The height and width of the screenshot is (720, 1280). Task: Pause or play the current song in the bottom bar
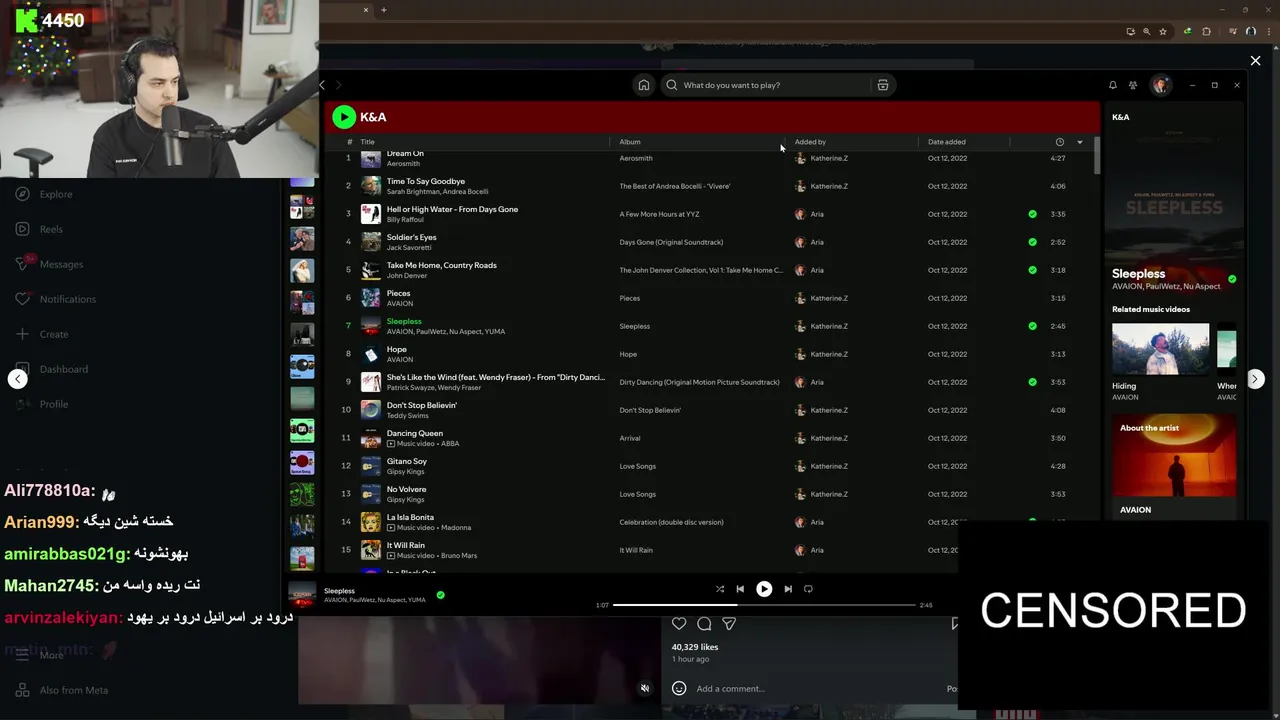click(764, 589)
